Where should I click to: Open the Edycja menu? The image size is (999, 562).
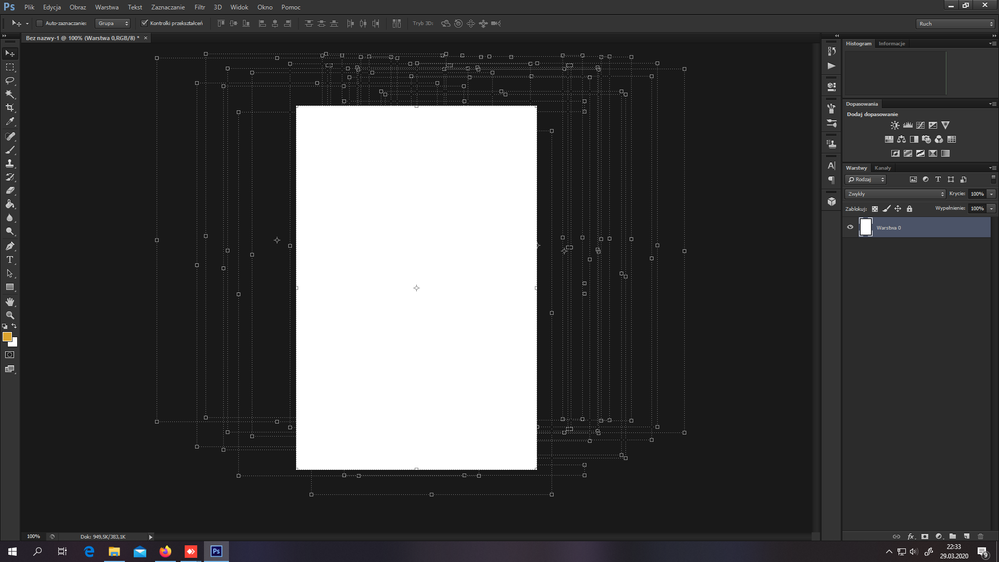52,7
